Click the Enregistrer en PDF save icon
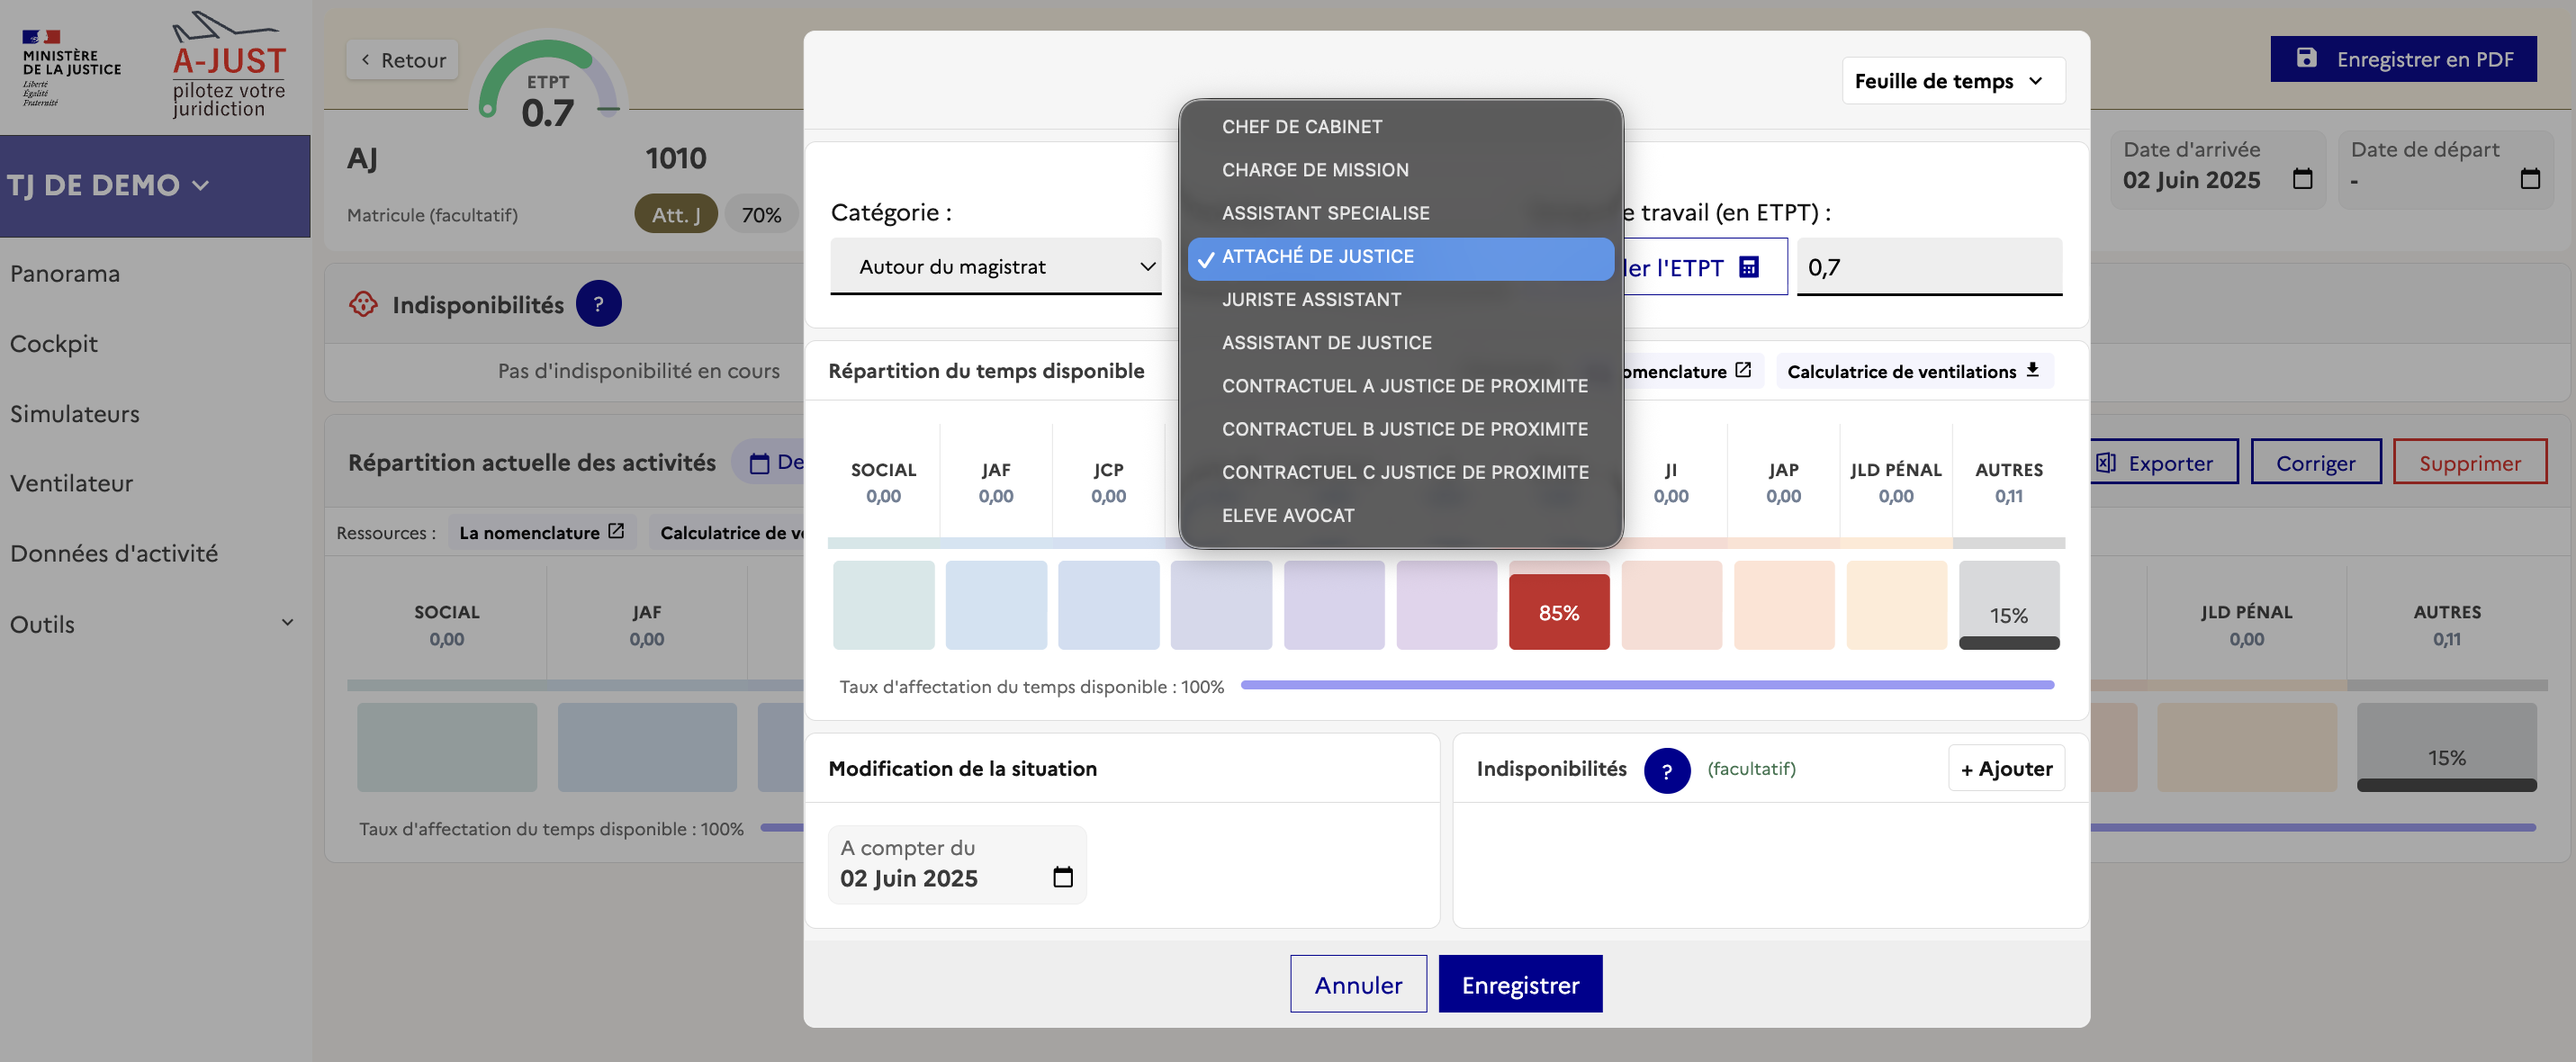The height and width of the screenshot is (1062, 2576). 2306,58
